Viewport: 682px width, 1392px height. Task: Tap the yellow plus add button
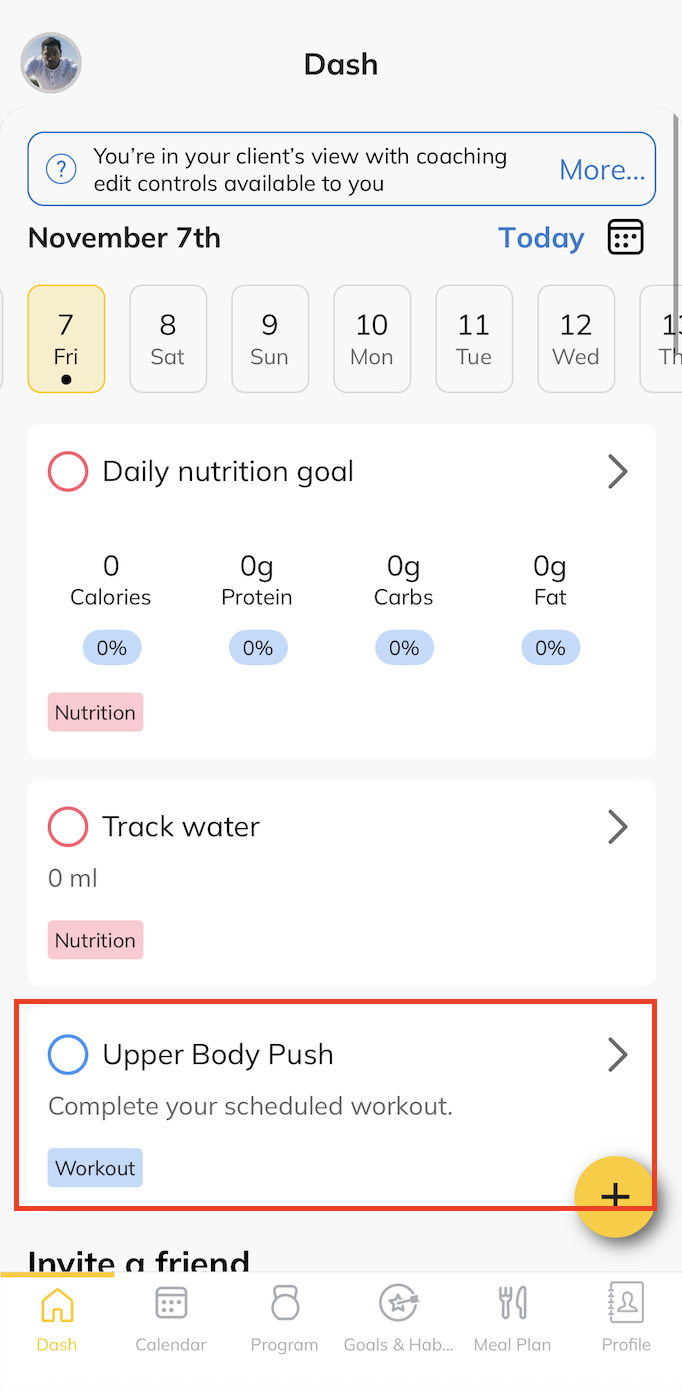(x=615, y=1196)
